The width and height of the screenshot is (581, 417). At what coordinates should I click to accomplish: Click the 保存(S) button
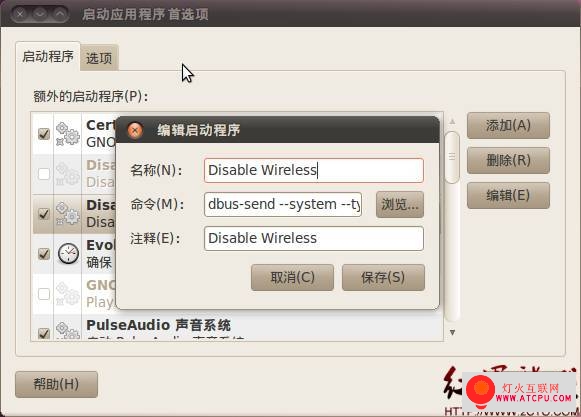tap(383, 277)
